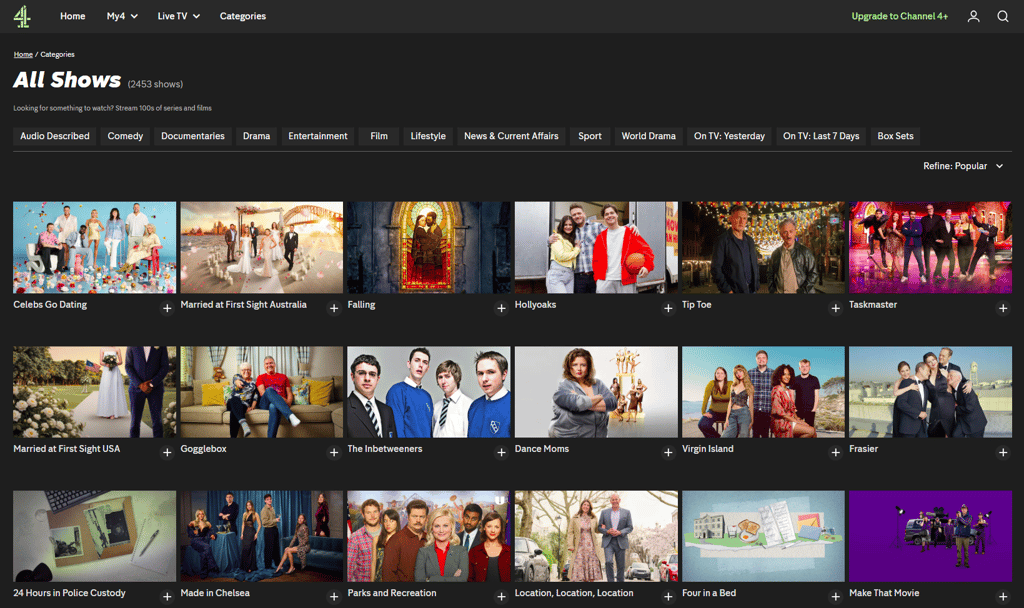Viewport: 1024px width, 608px height.
Task: Filter by Audio Described category
Action: click(x=55, y=136)
